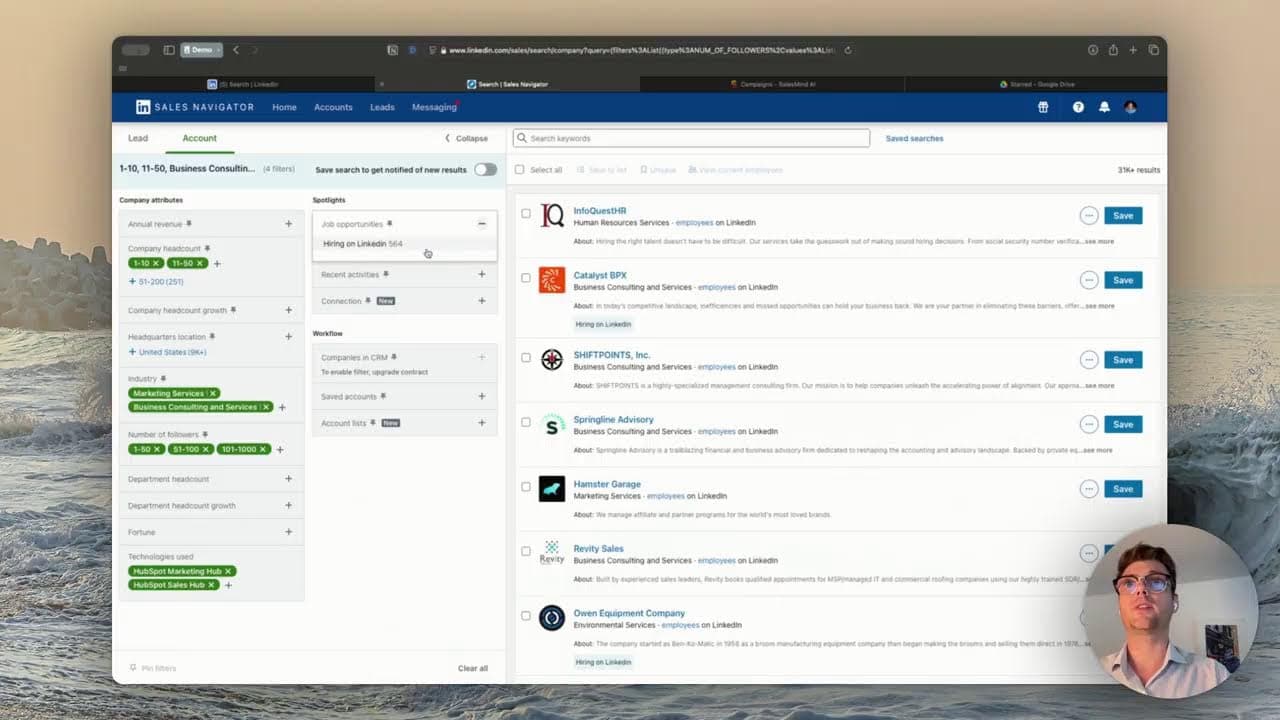Open more options for SHIFTPOINTS, Inc.

1089,359
